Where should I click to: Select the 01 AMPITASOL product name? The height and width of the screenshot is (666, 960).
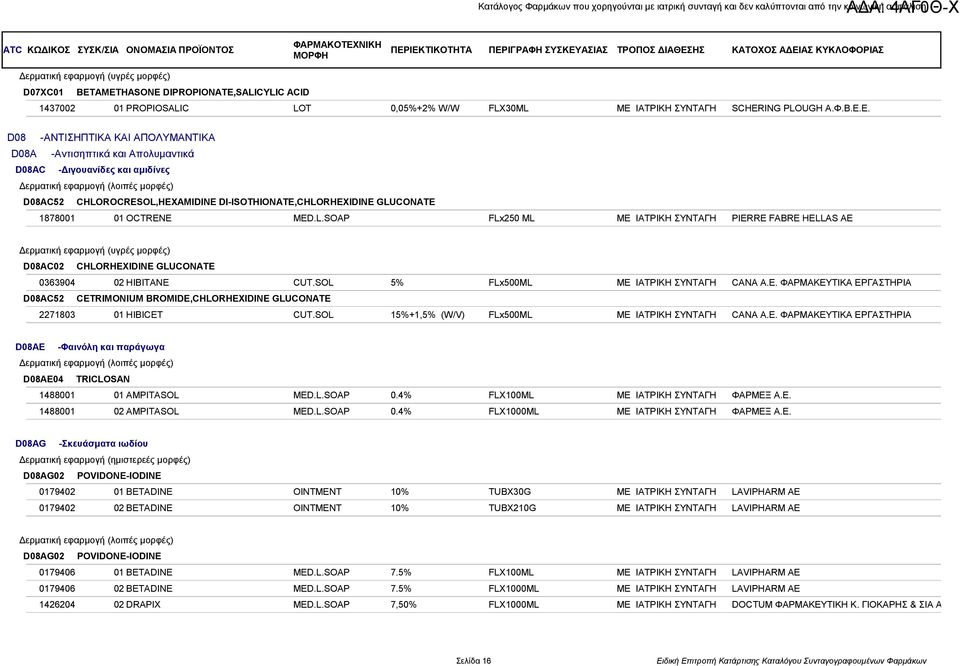[146, 395]
